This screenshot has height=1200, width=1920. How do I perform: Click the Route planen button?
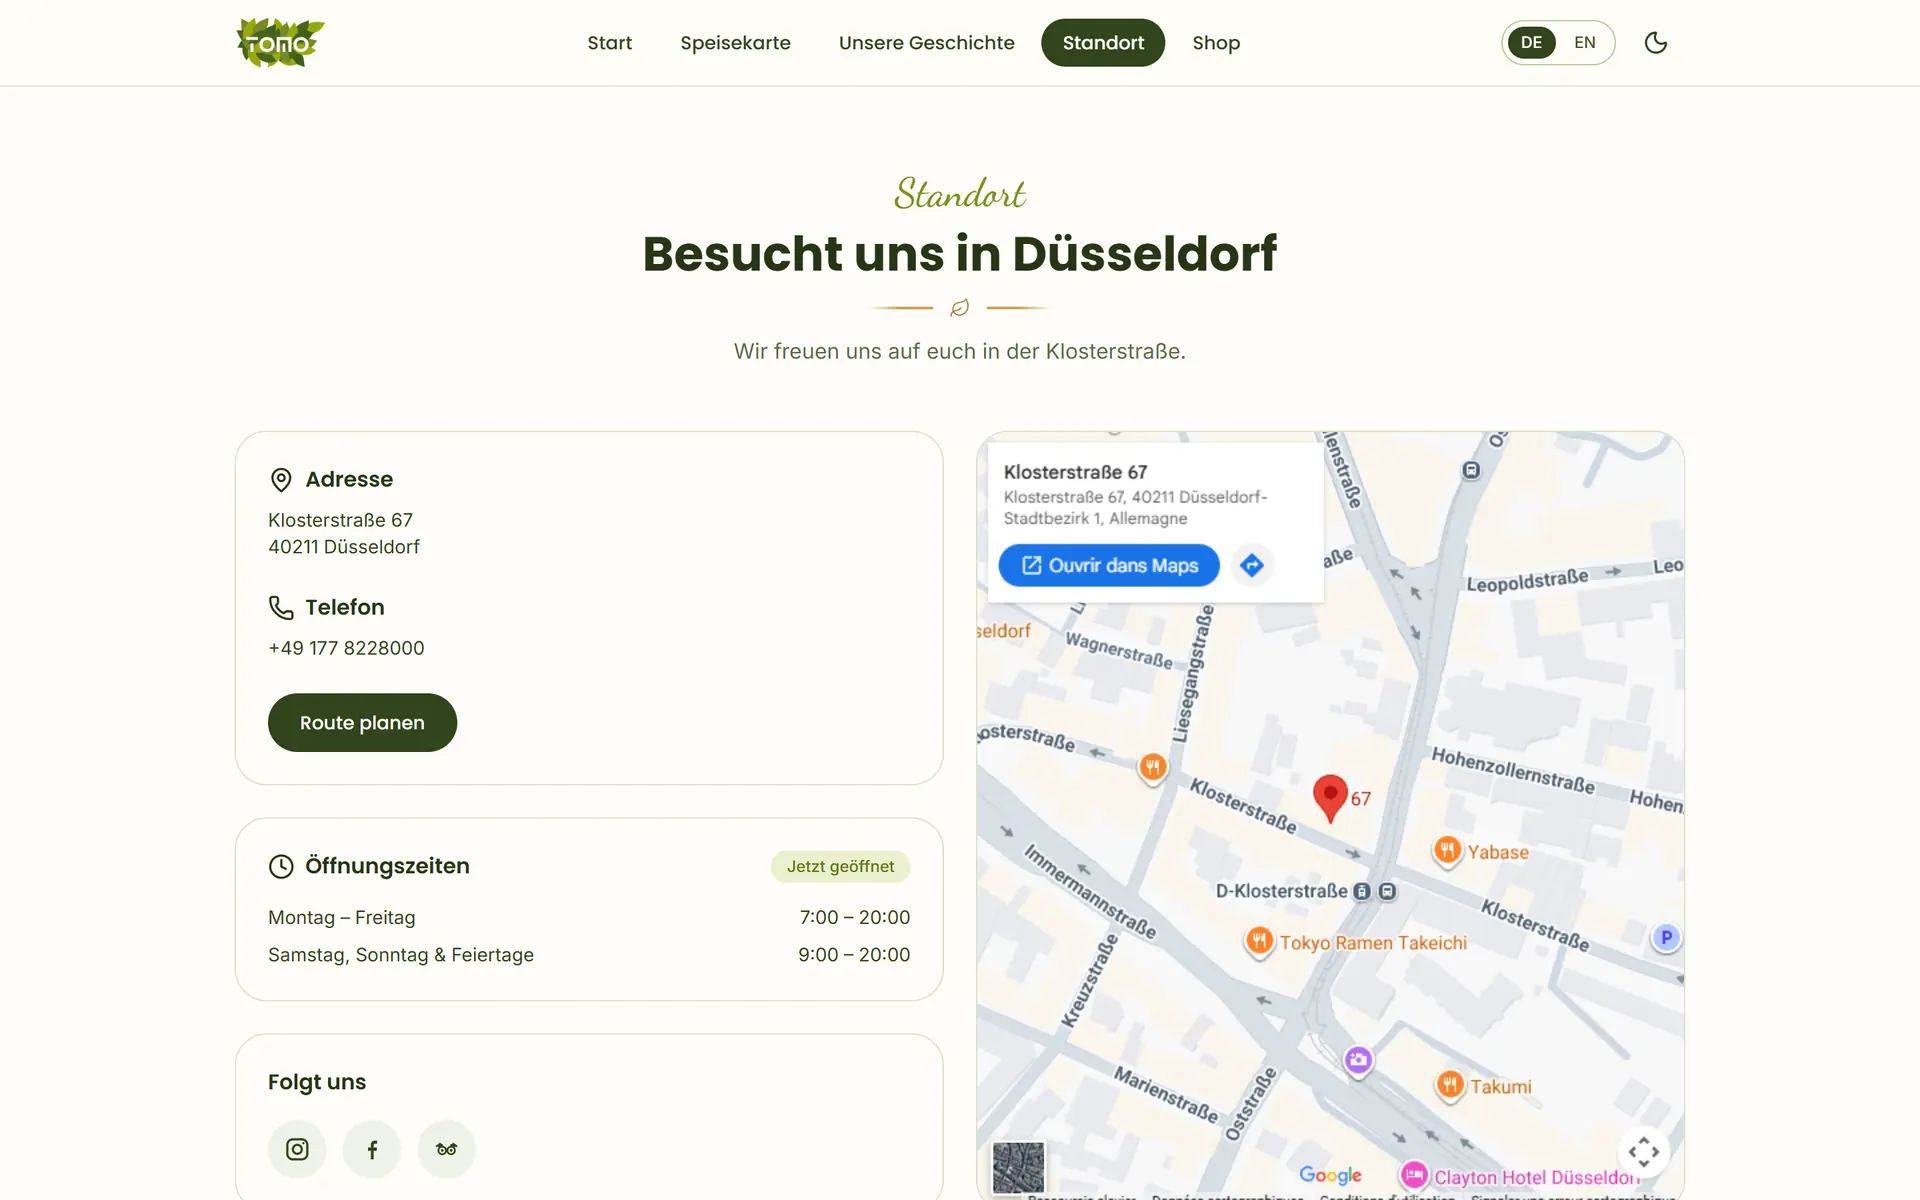coord(362,722)
